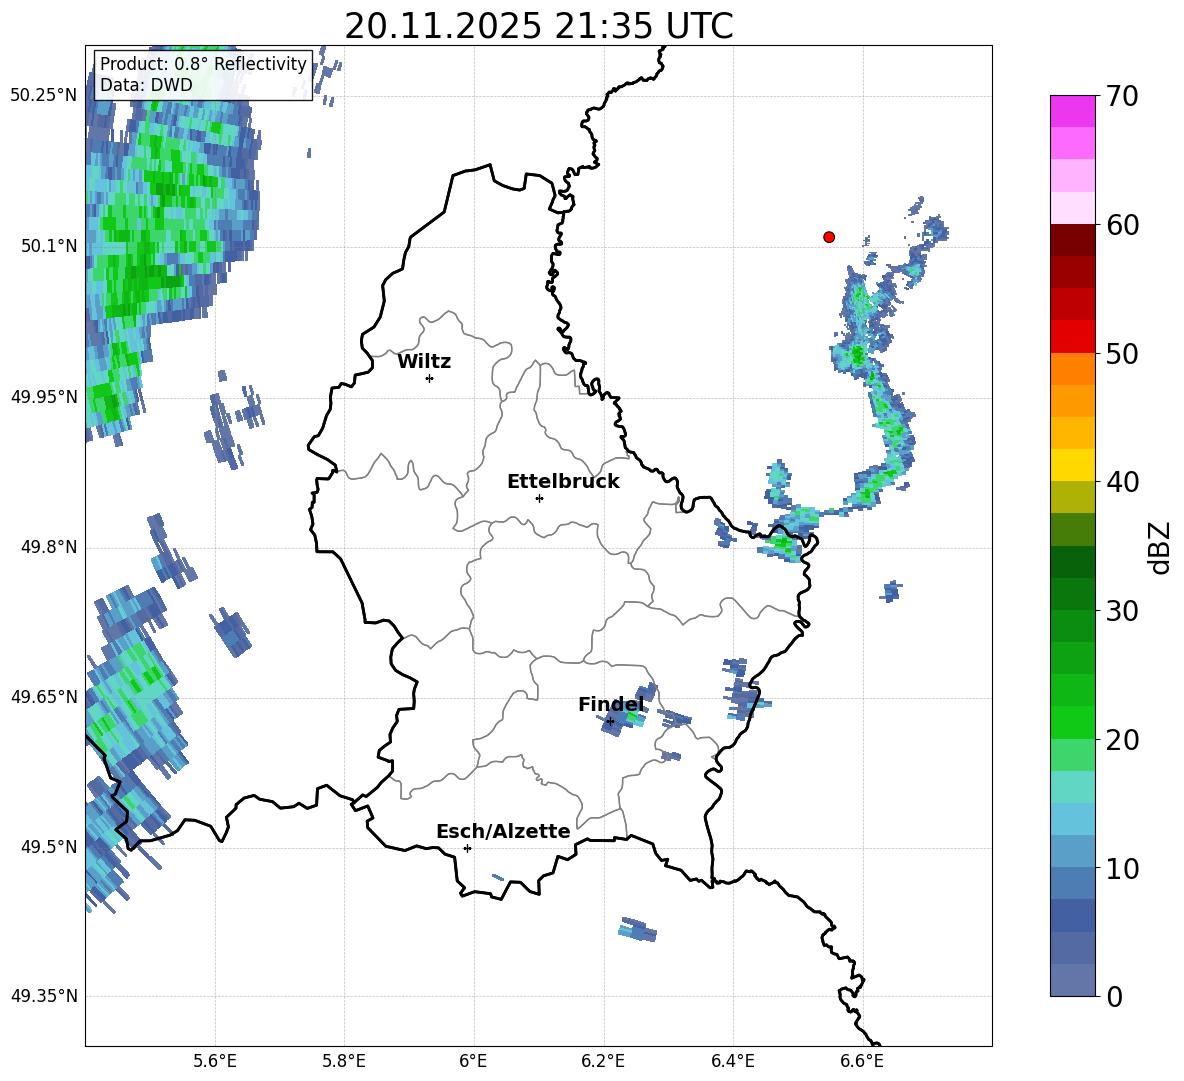The height and width of the screenshot is (1081, 1184).
Task: Click the red dot marker on the map
Action: tap(829, 237)
